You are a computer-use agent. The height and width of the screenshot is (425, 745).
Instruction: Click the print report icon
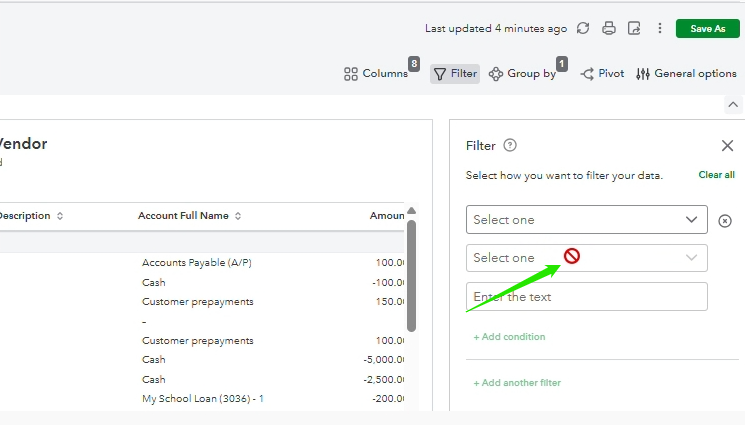point(609,29)
